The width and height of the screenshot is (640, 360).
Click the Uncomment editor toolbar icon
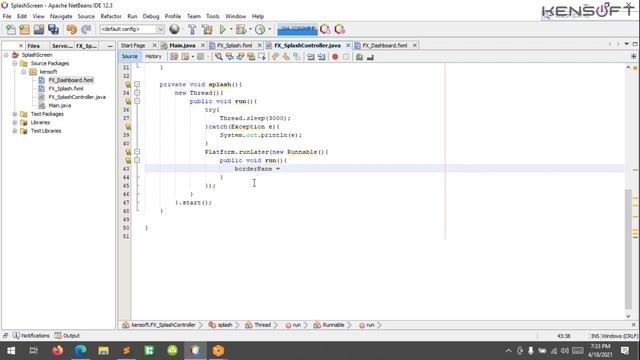pos(370,57)
